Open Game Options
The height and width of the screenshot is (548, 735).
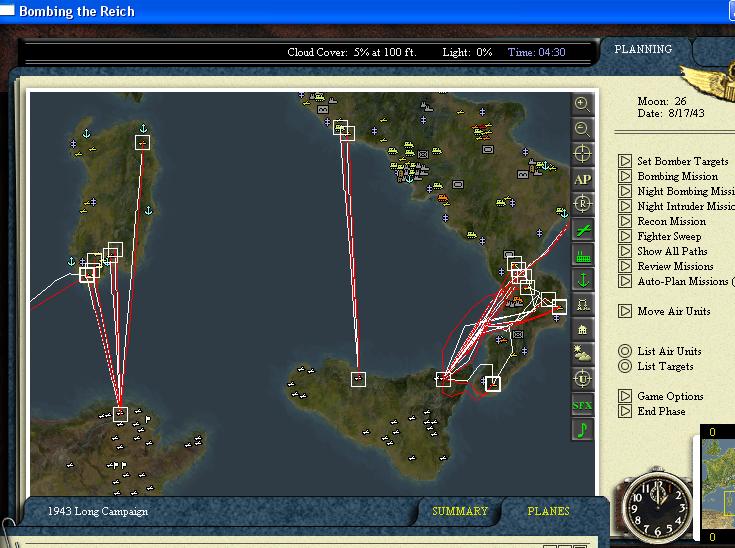point(670,396)
